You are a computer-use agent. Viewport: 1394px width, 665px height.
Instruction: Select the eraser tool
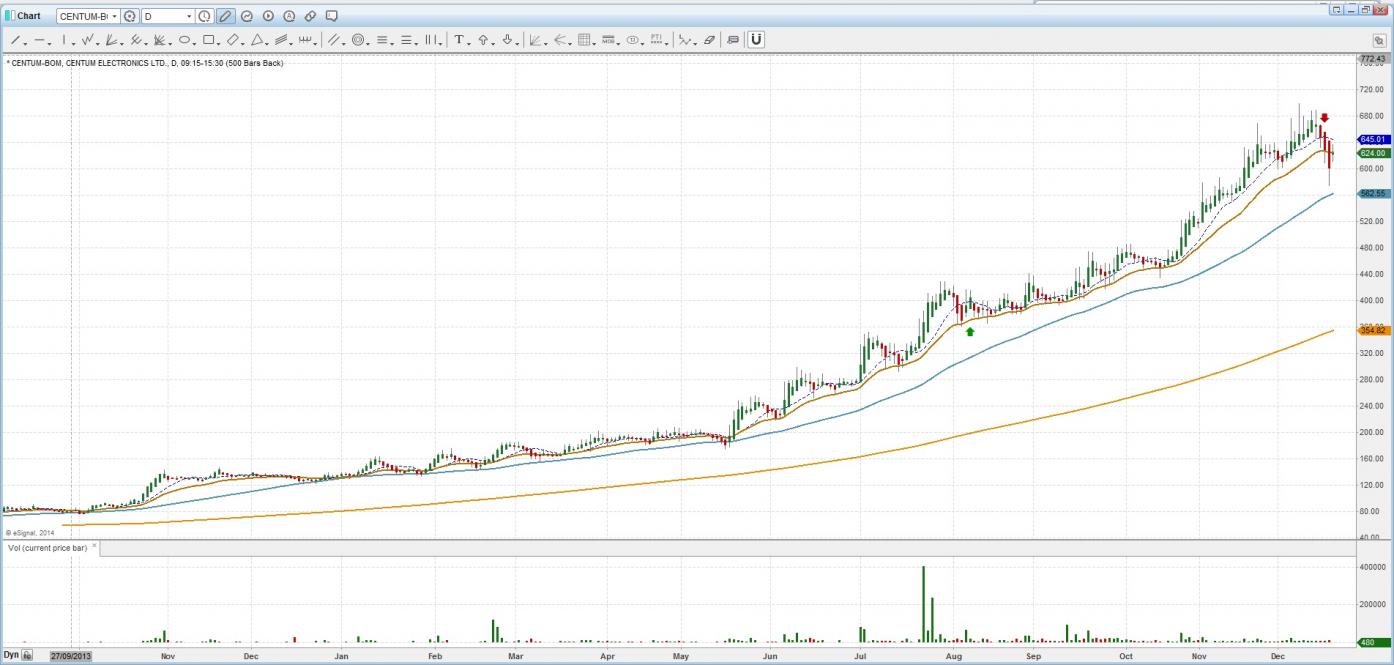click(x=709, y=40)
